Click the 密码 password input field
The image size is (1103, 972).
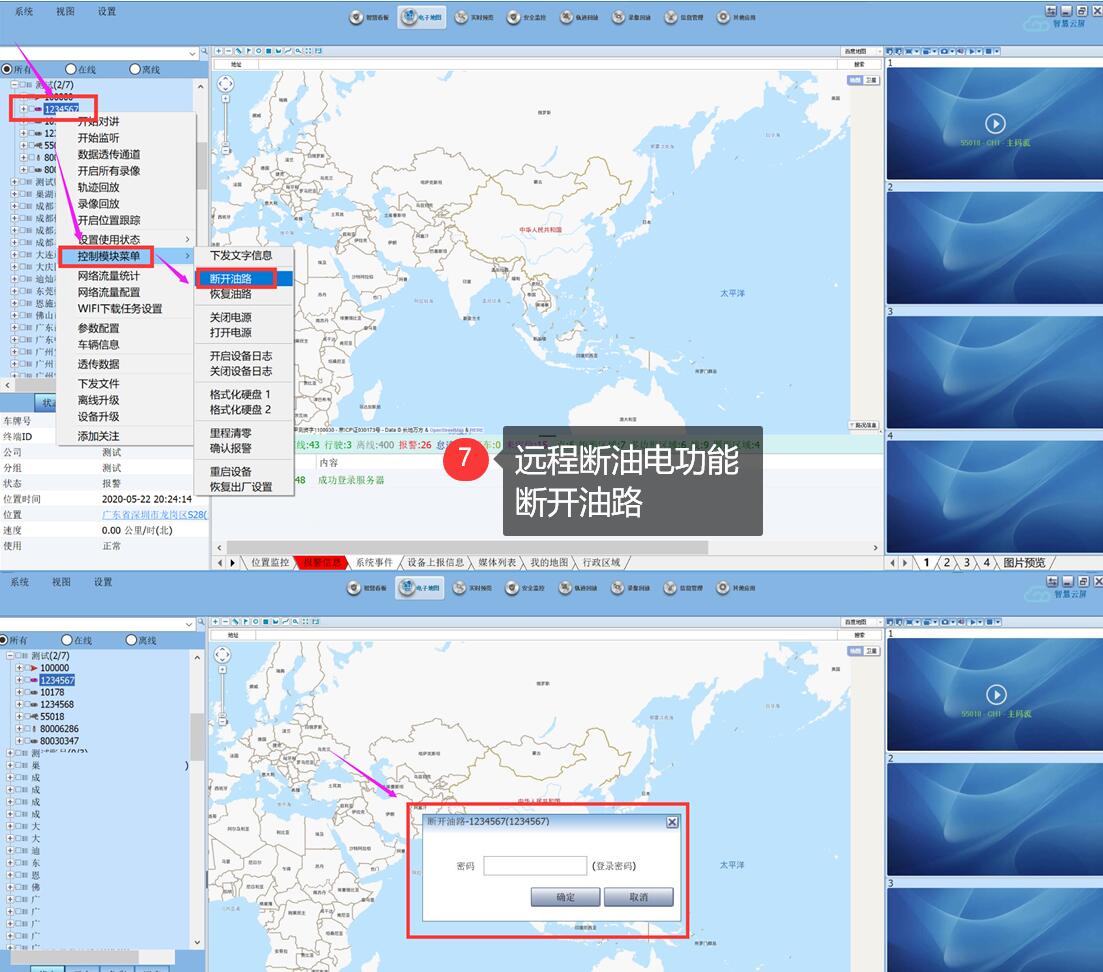click(x=534, y=866)
